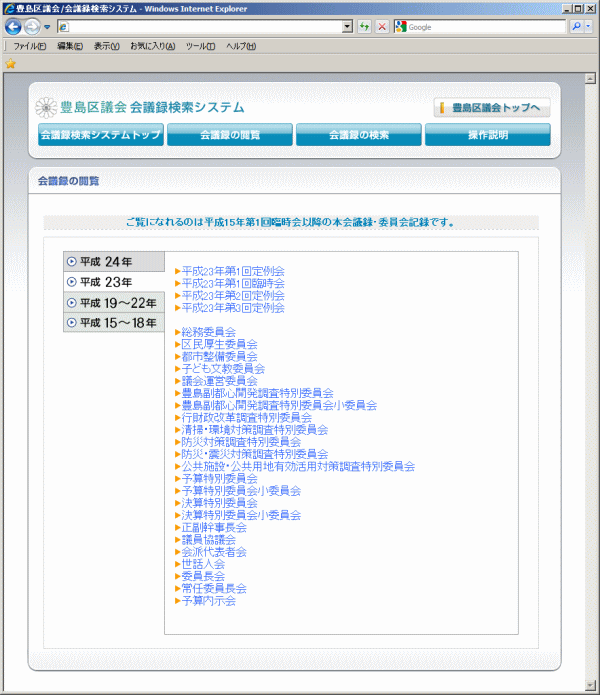Open the 正副幹事長会 link
The height and width of the screenshot is (695, 600).
[214, 527]
